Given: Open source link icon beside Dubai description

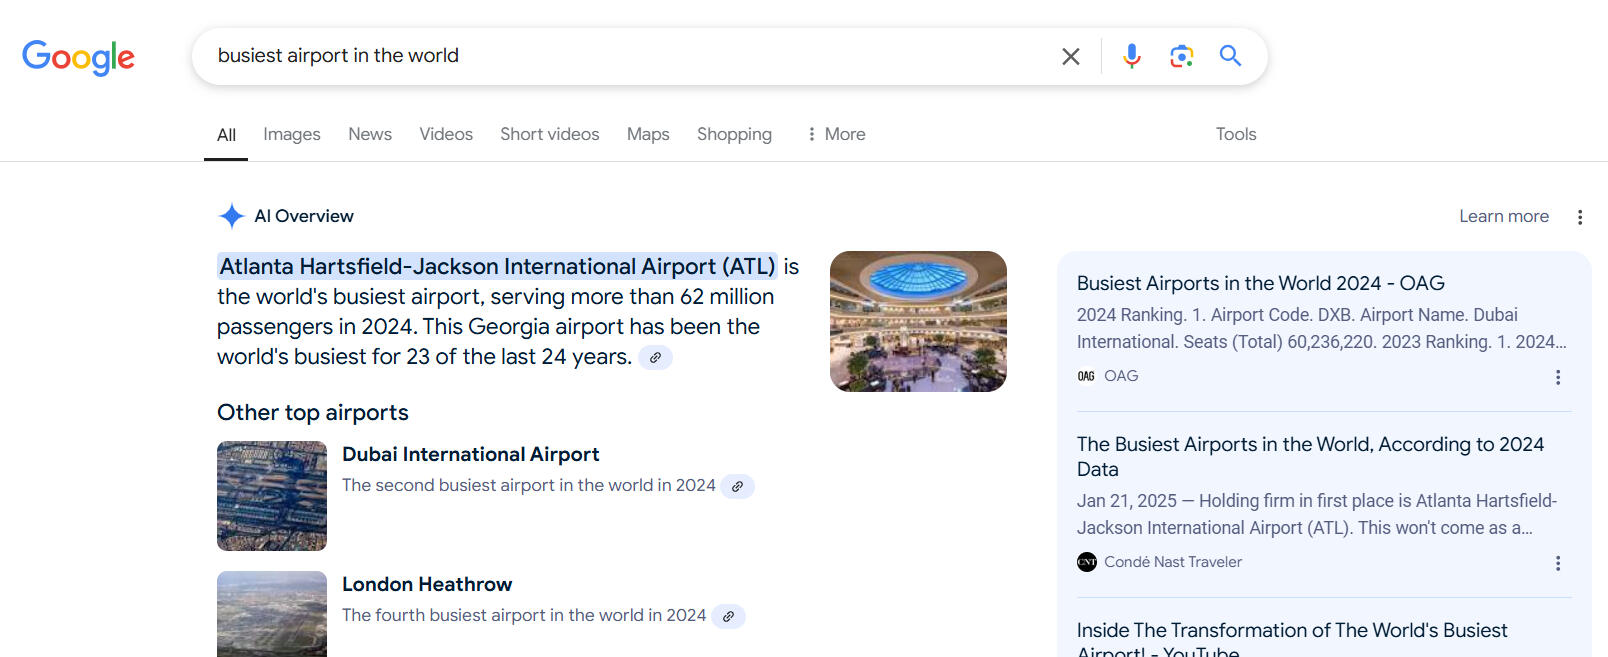Looking at the screenshot, I should 737,486.
